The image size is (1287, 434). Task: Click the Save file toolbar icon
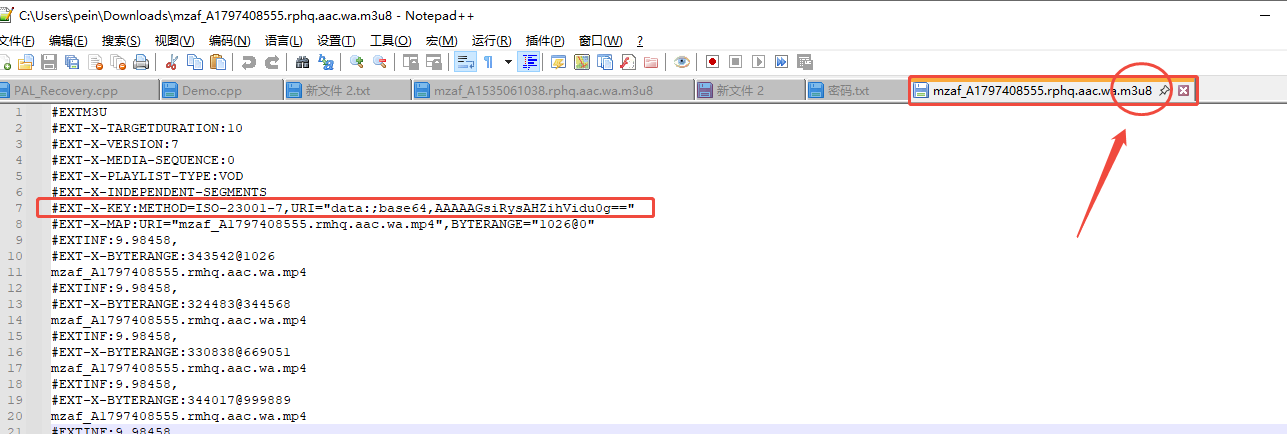pyautogui.click(x=48, y=62)
